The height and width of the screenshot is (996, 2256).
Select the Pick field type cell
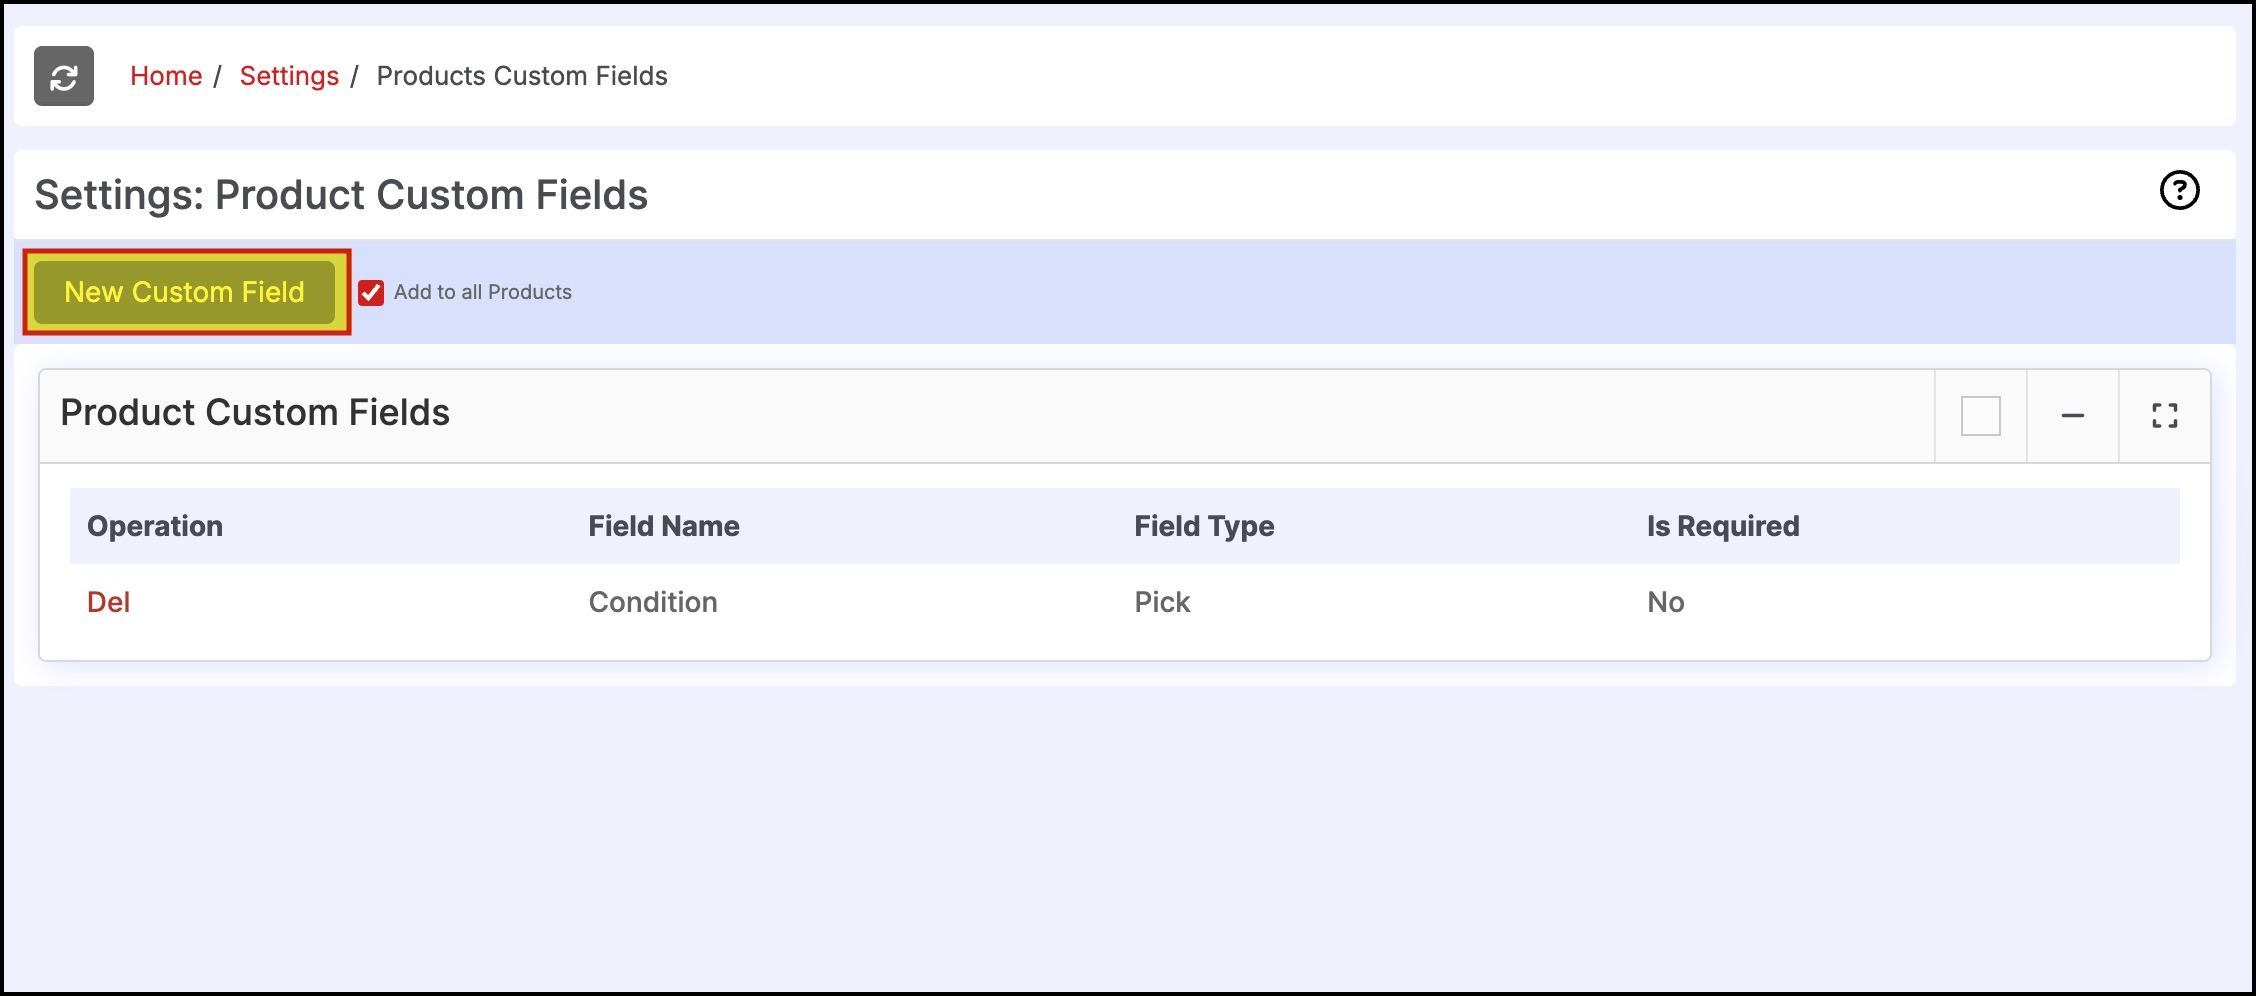(x=1162, y=602)
